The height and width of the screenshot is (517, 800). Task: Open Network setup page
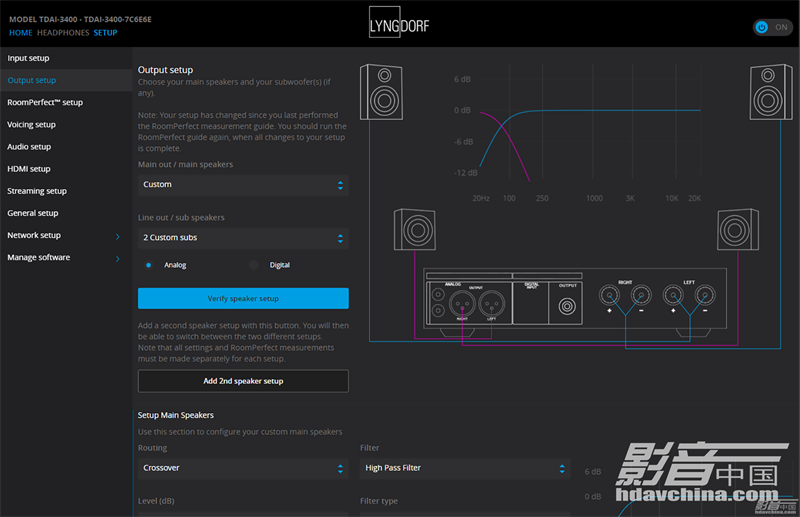tap(34, 235)
